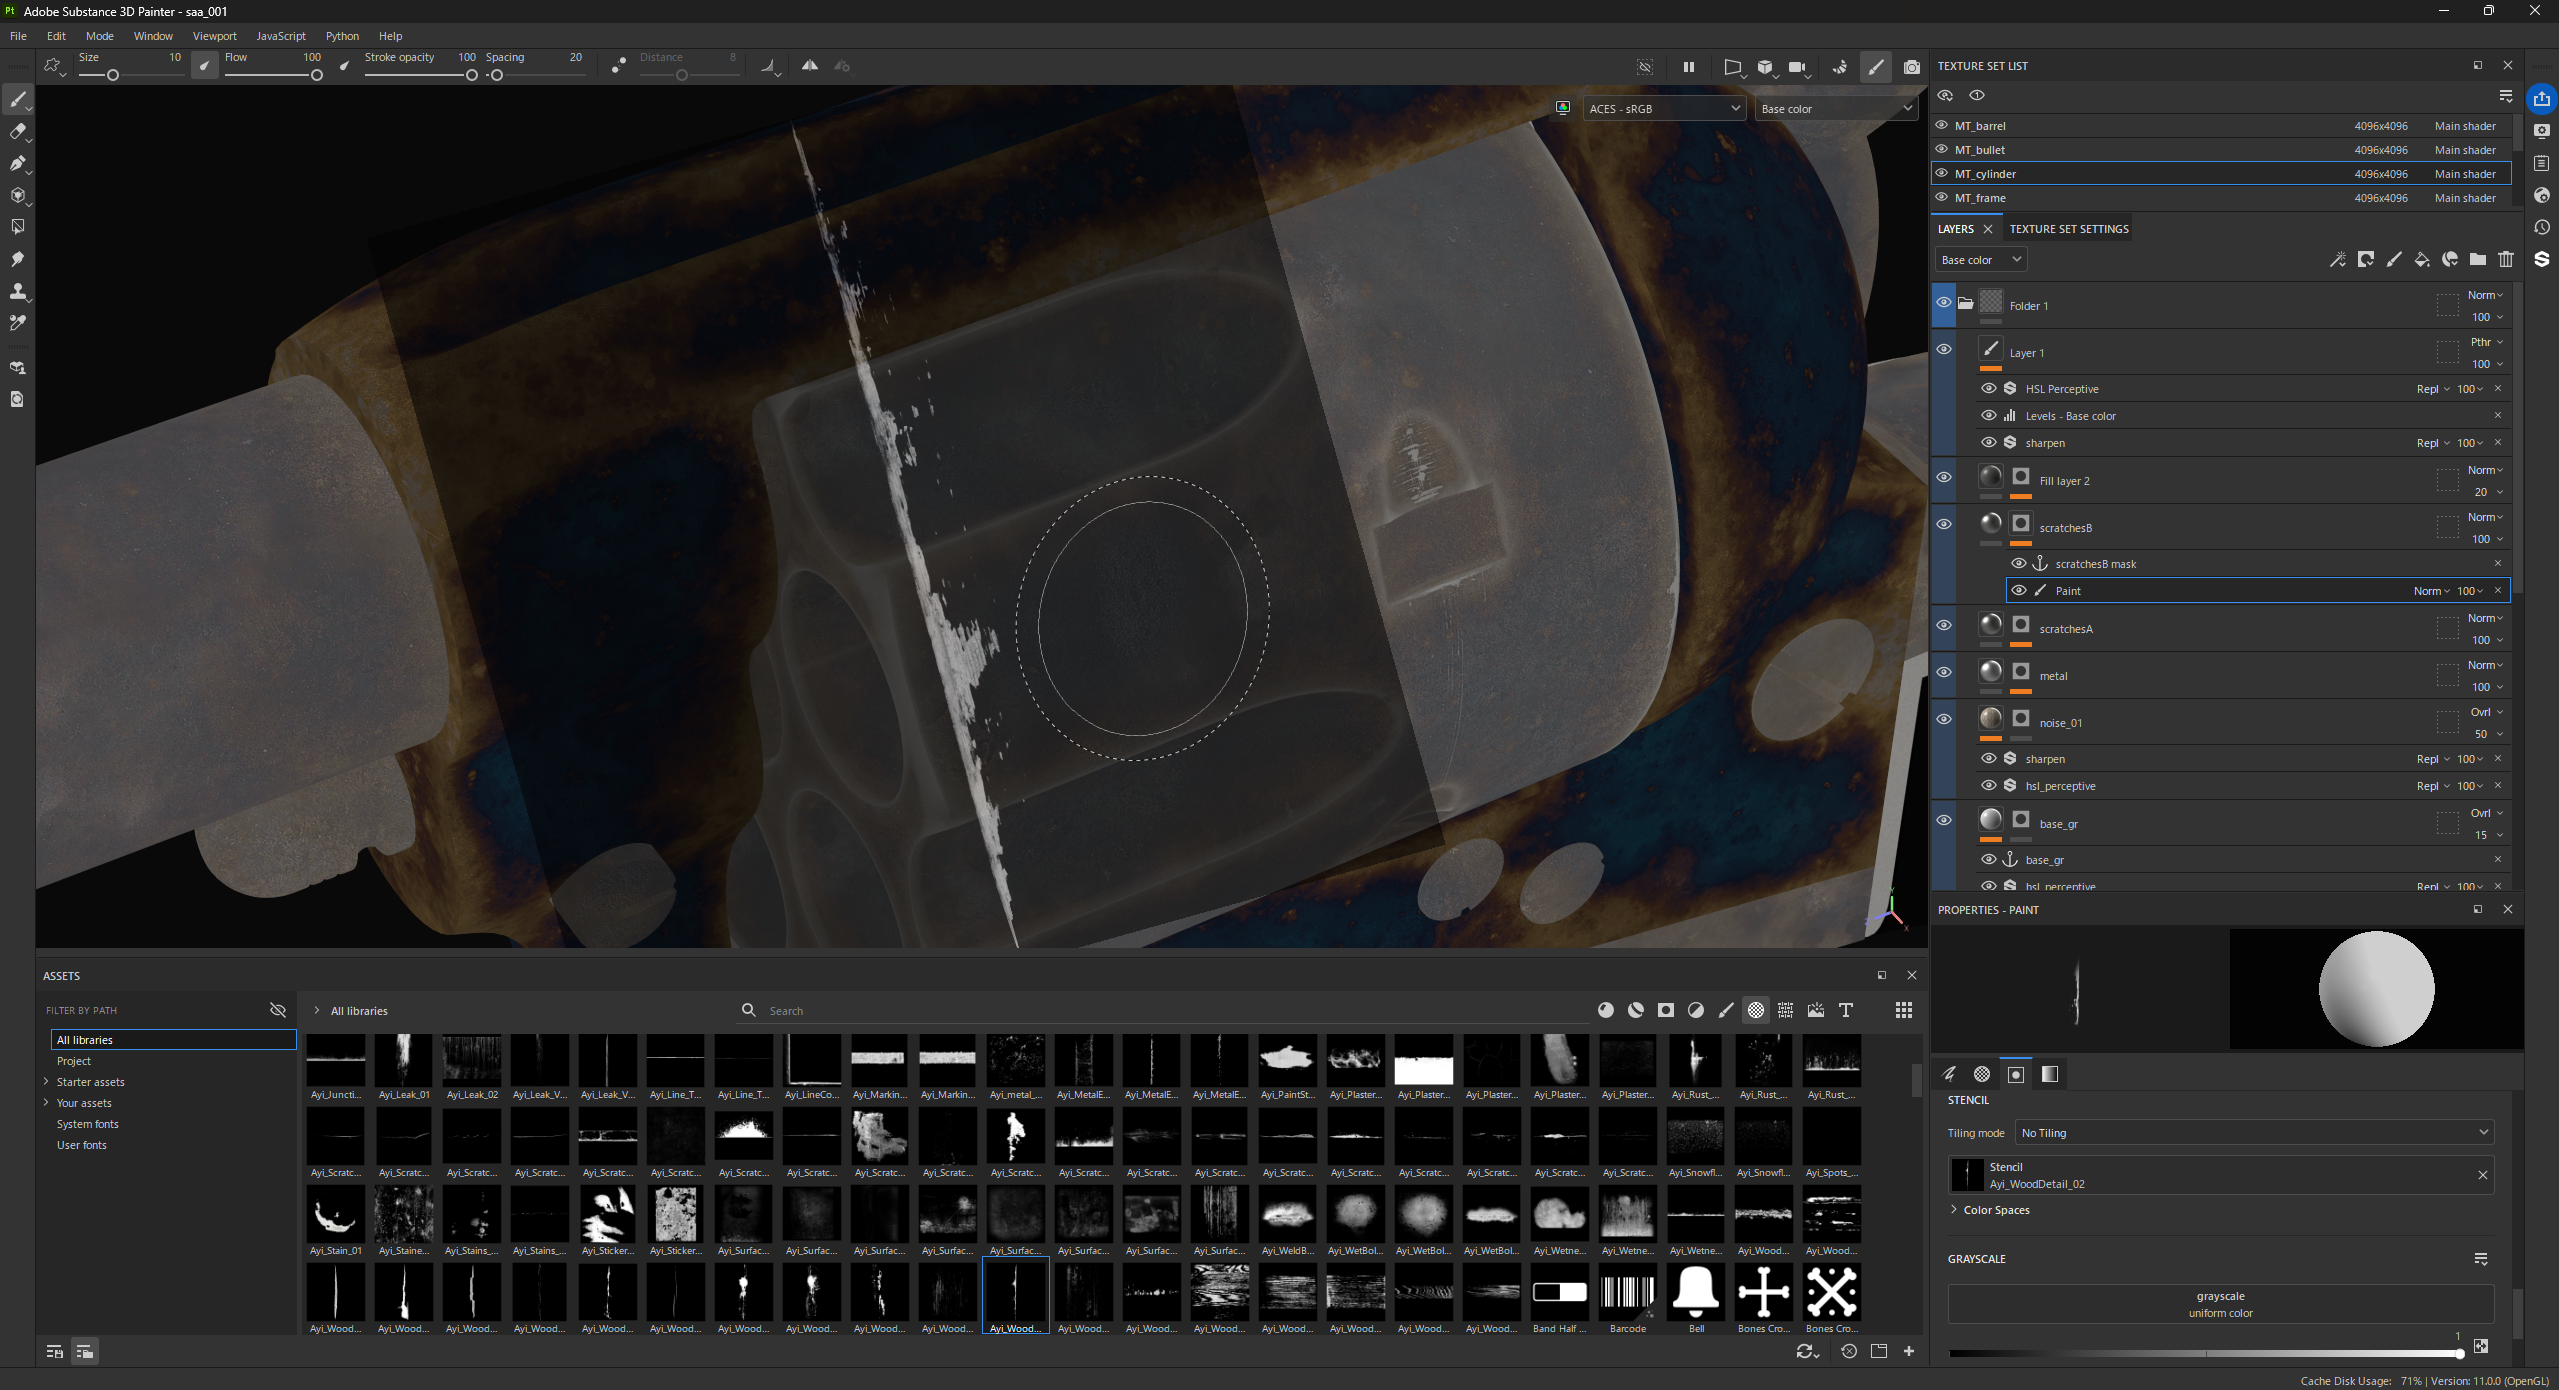Open the Viewport menu

tap(214, 36)
